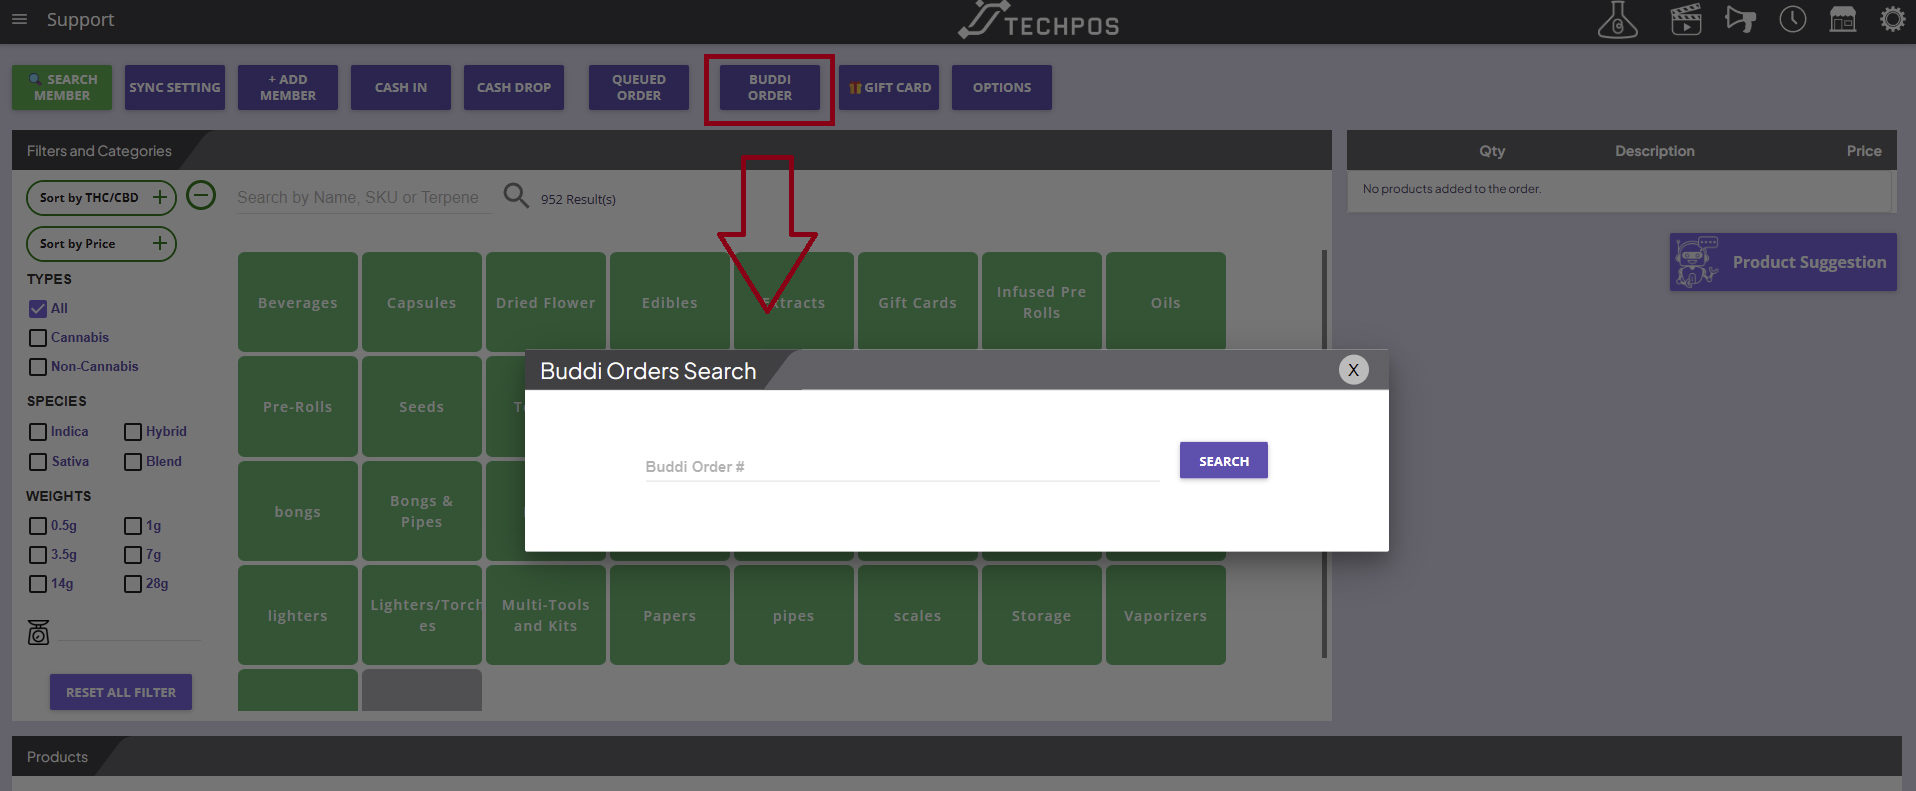Open the lab flask icon in header
1916x791 pixels.
click(1617, 20)
